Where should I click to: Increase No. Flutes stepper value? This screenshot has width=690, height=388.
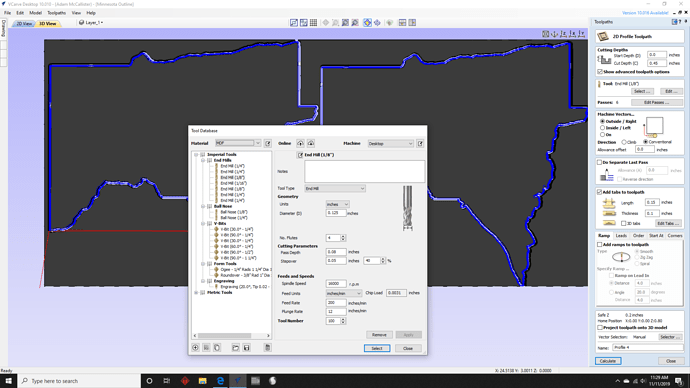pyautogui.click(x=343, y=236)
